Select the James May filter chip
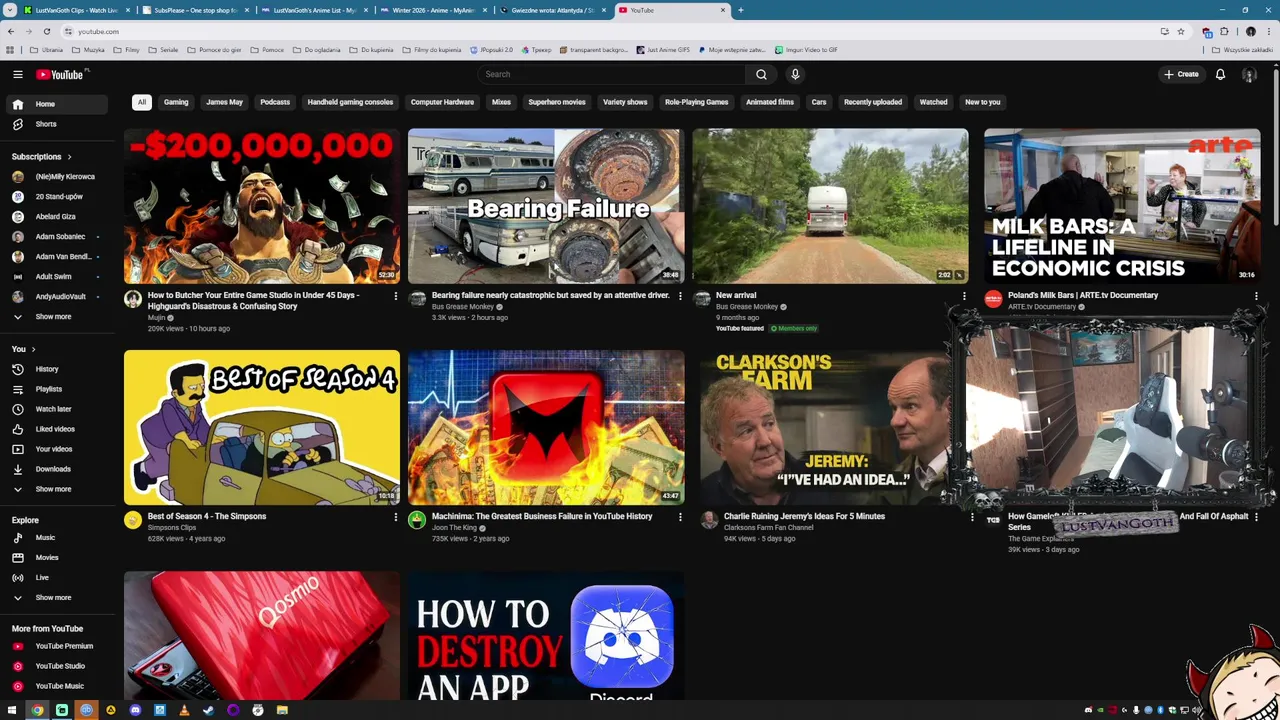 tap(224, 102)
